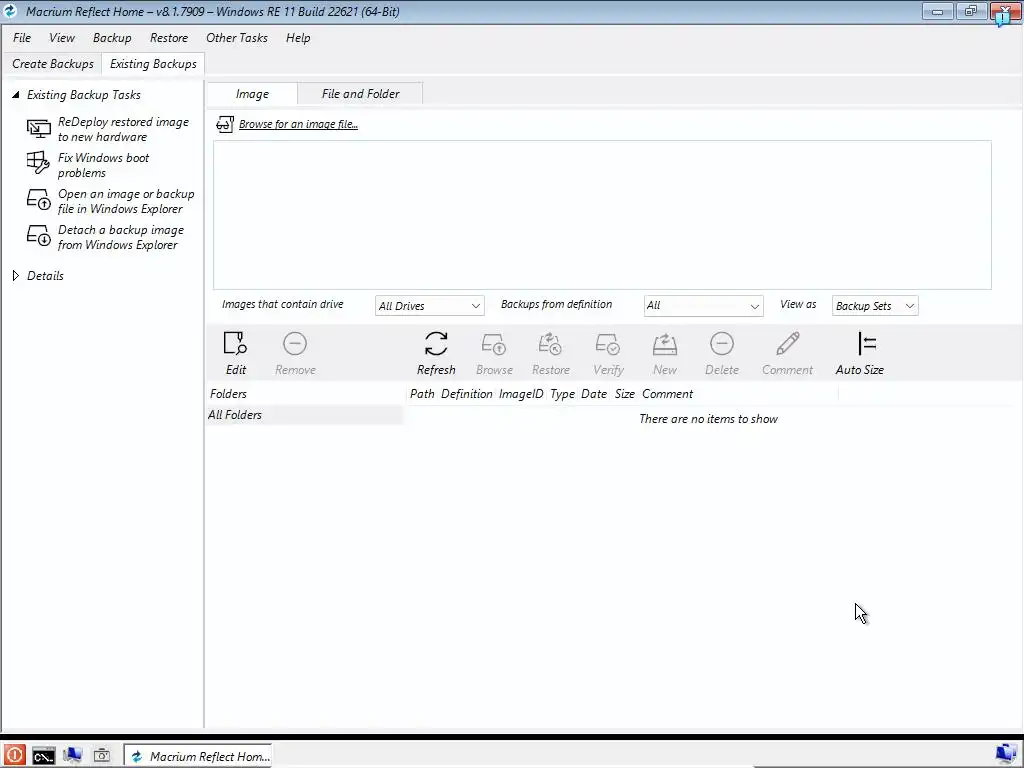Click Fix Windows boot problems text
This screenshot has height=768, width=1024.
(103, 165)
